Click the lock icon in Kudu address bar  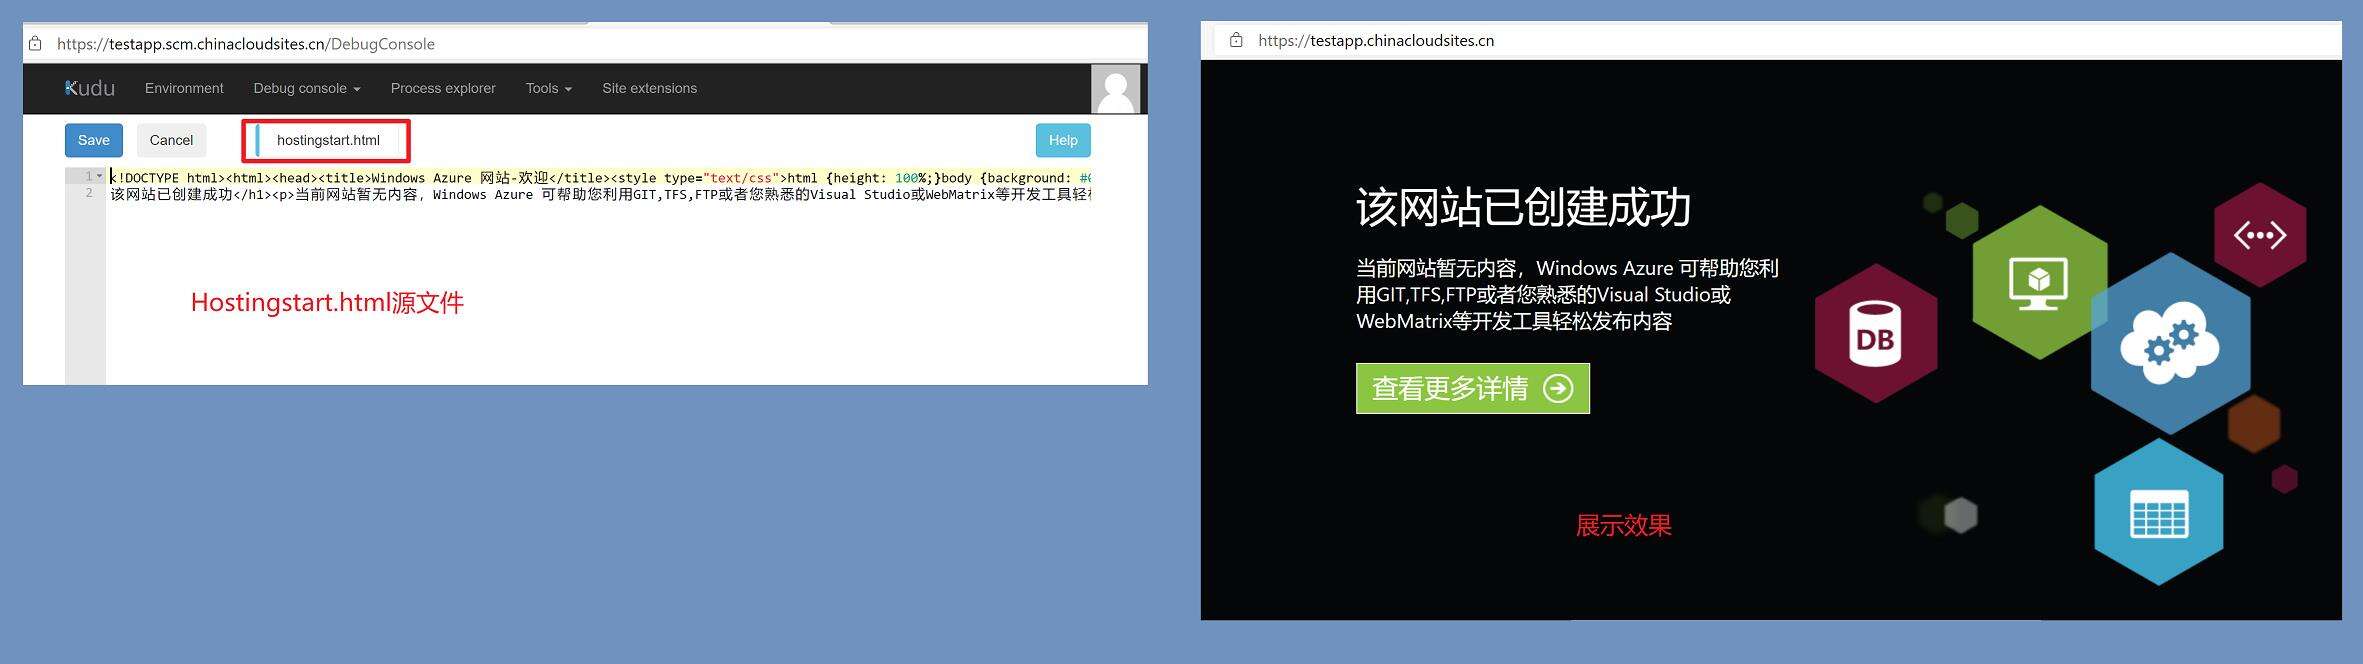coord(35,43)
